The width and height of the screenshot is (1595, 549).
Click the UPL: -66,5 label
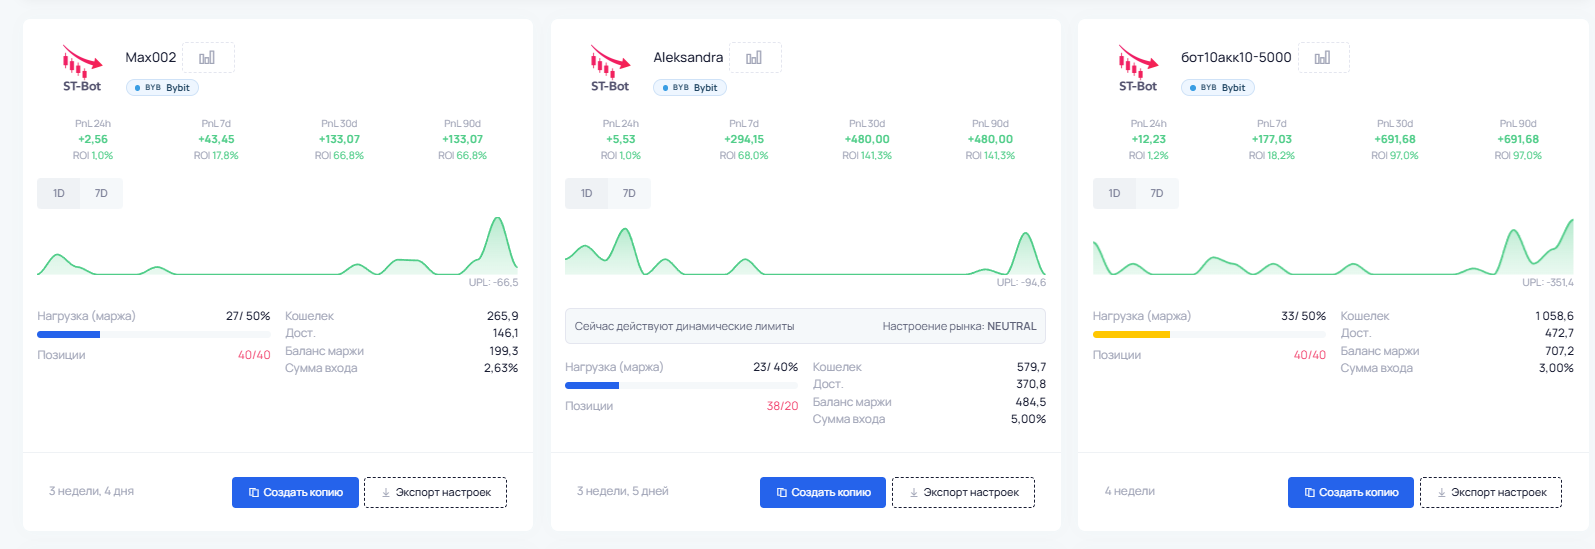493,283
